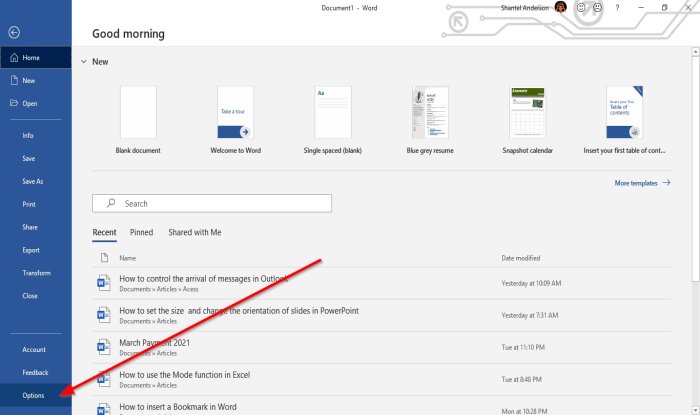
Task: Click into the Search field
Action: 212,203
